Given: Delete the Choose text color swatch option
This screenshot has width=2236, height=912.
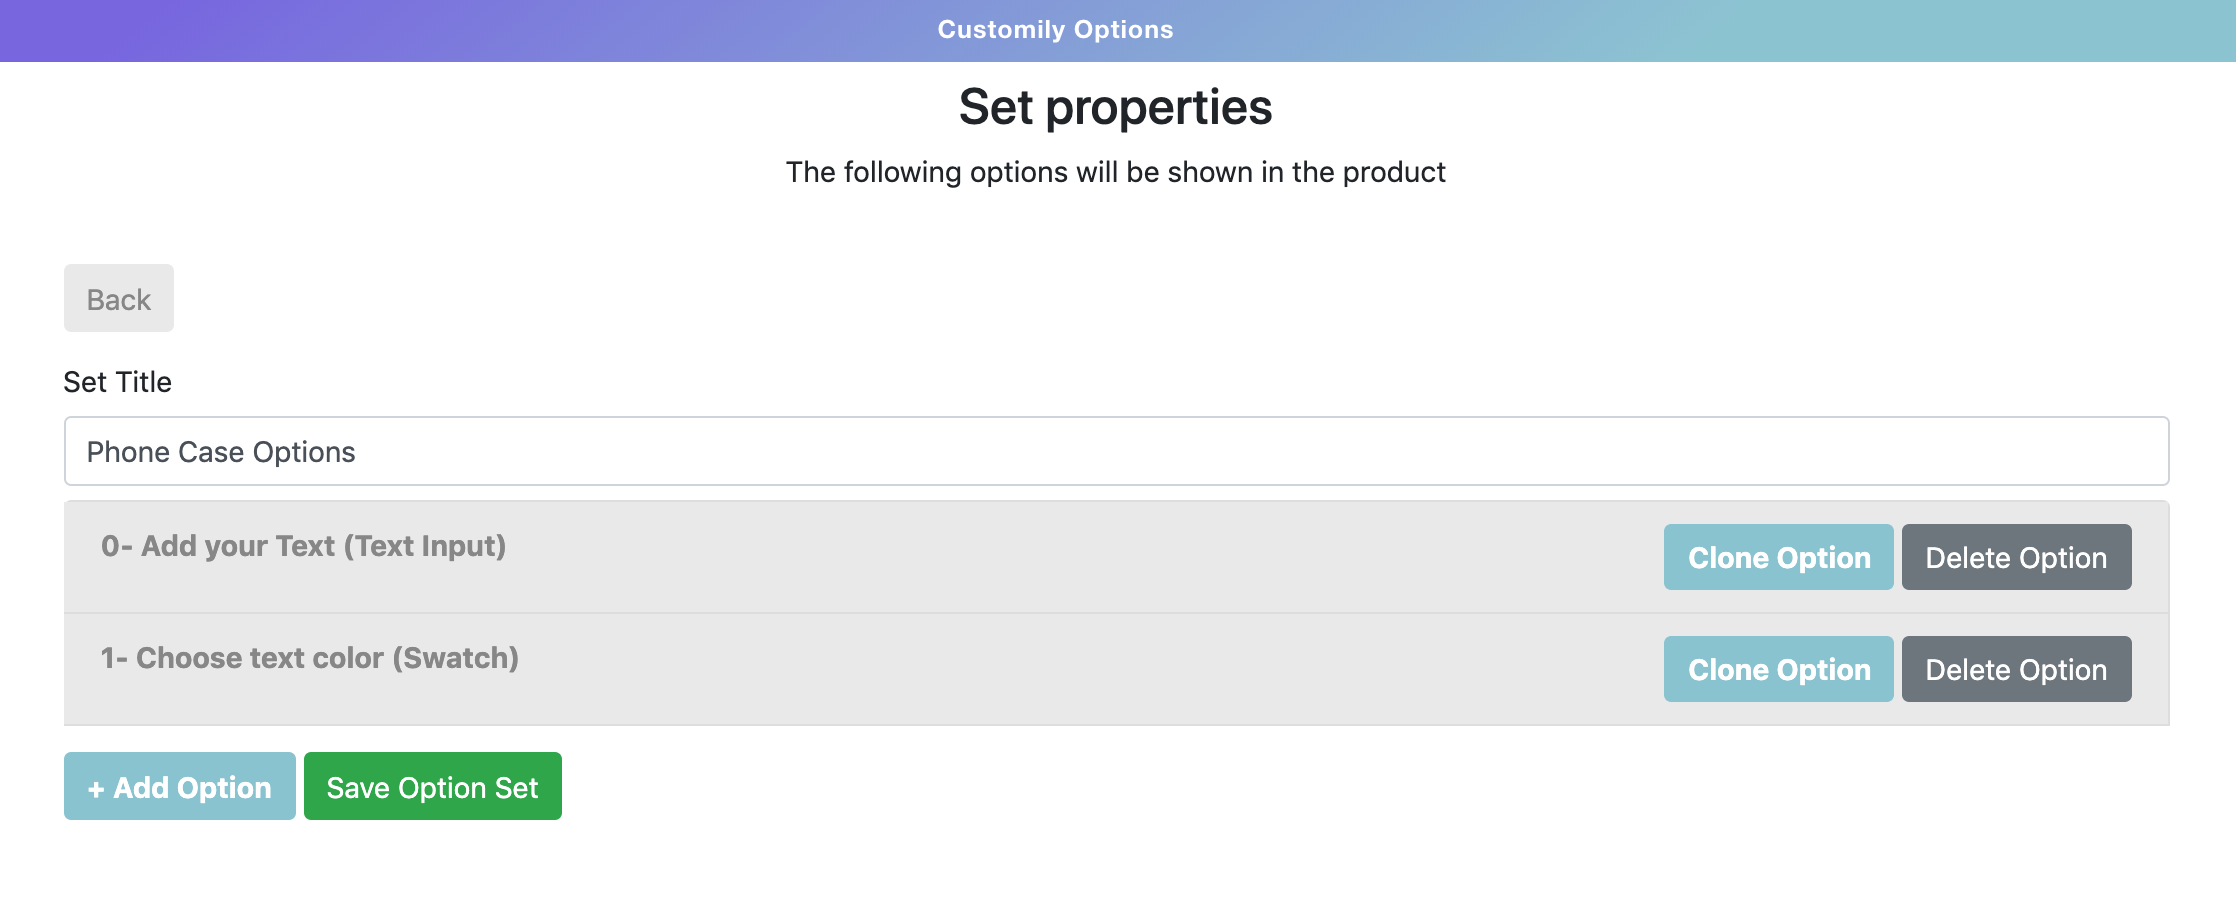Looking at the screenshot, I should pos(2016,669).
